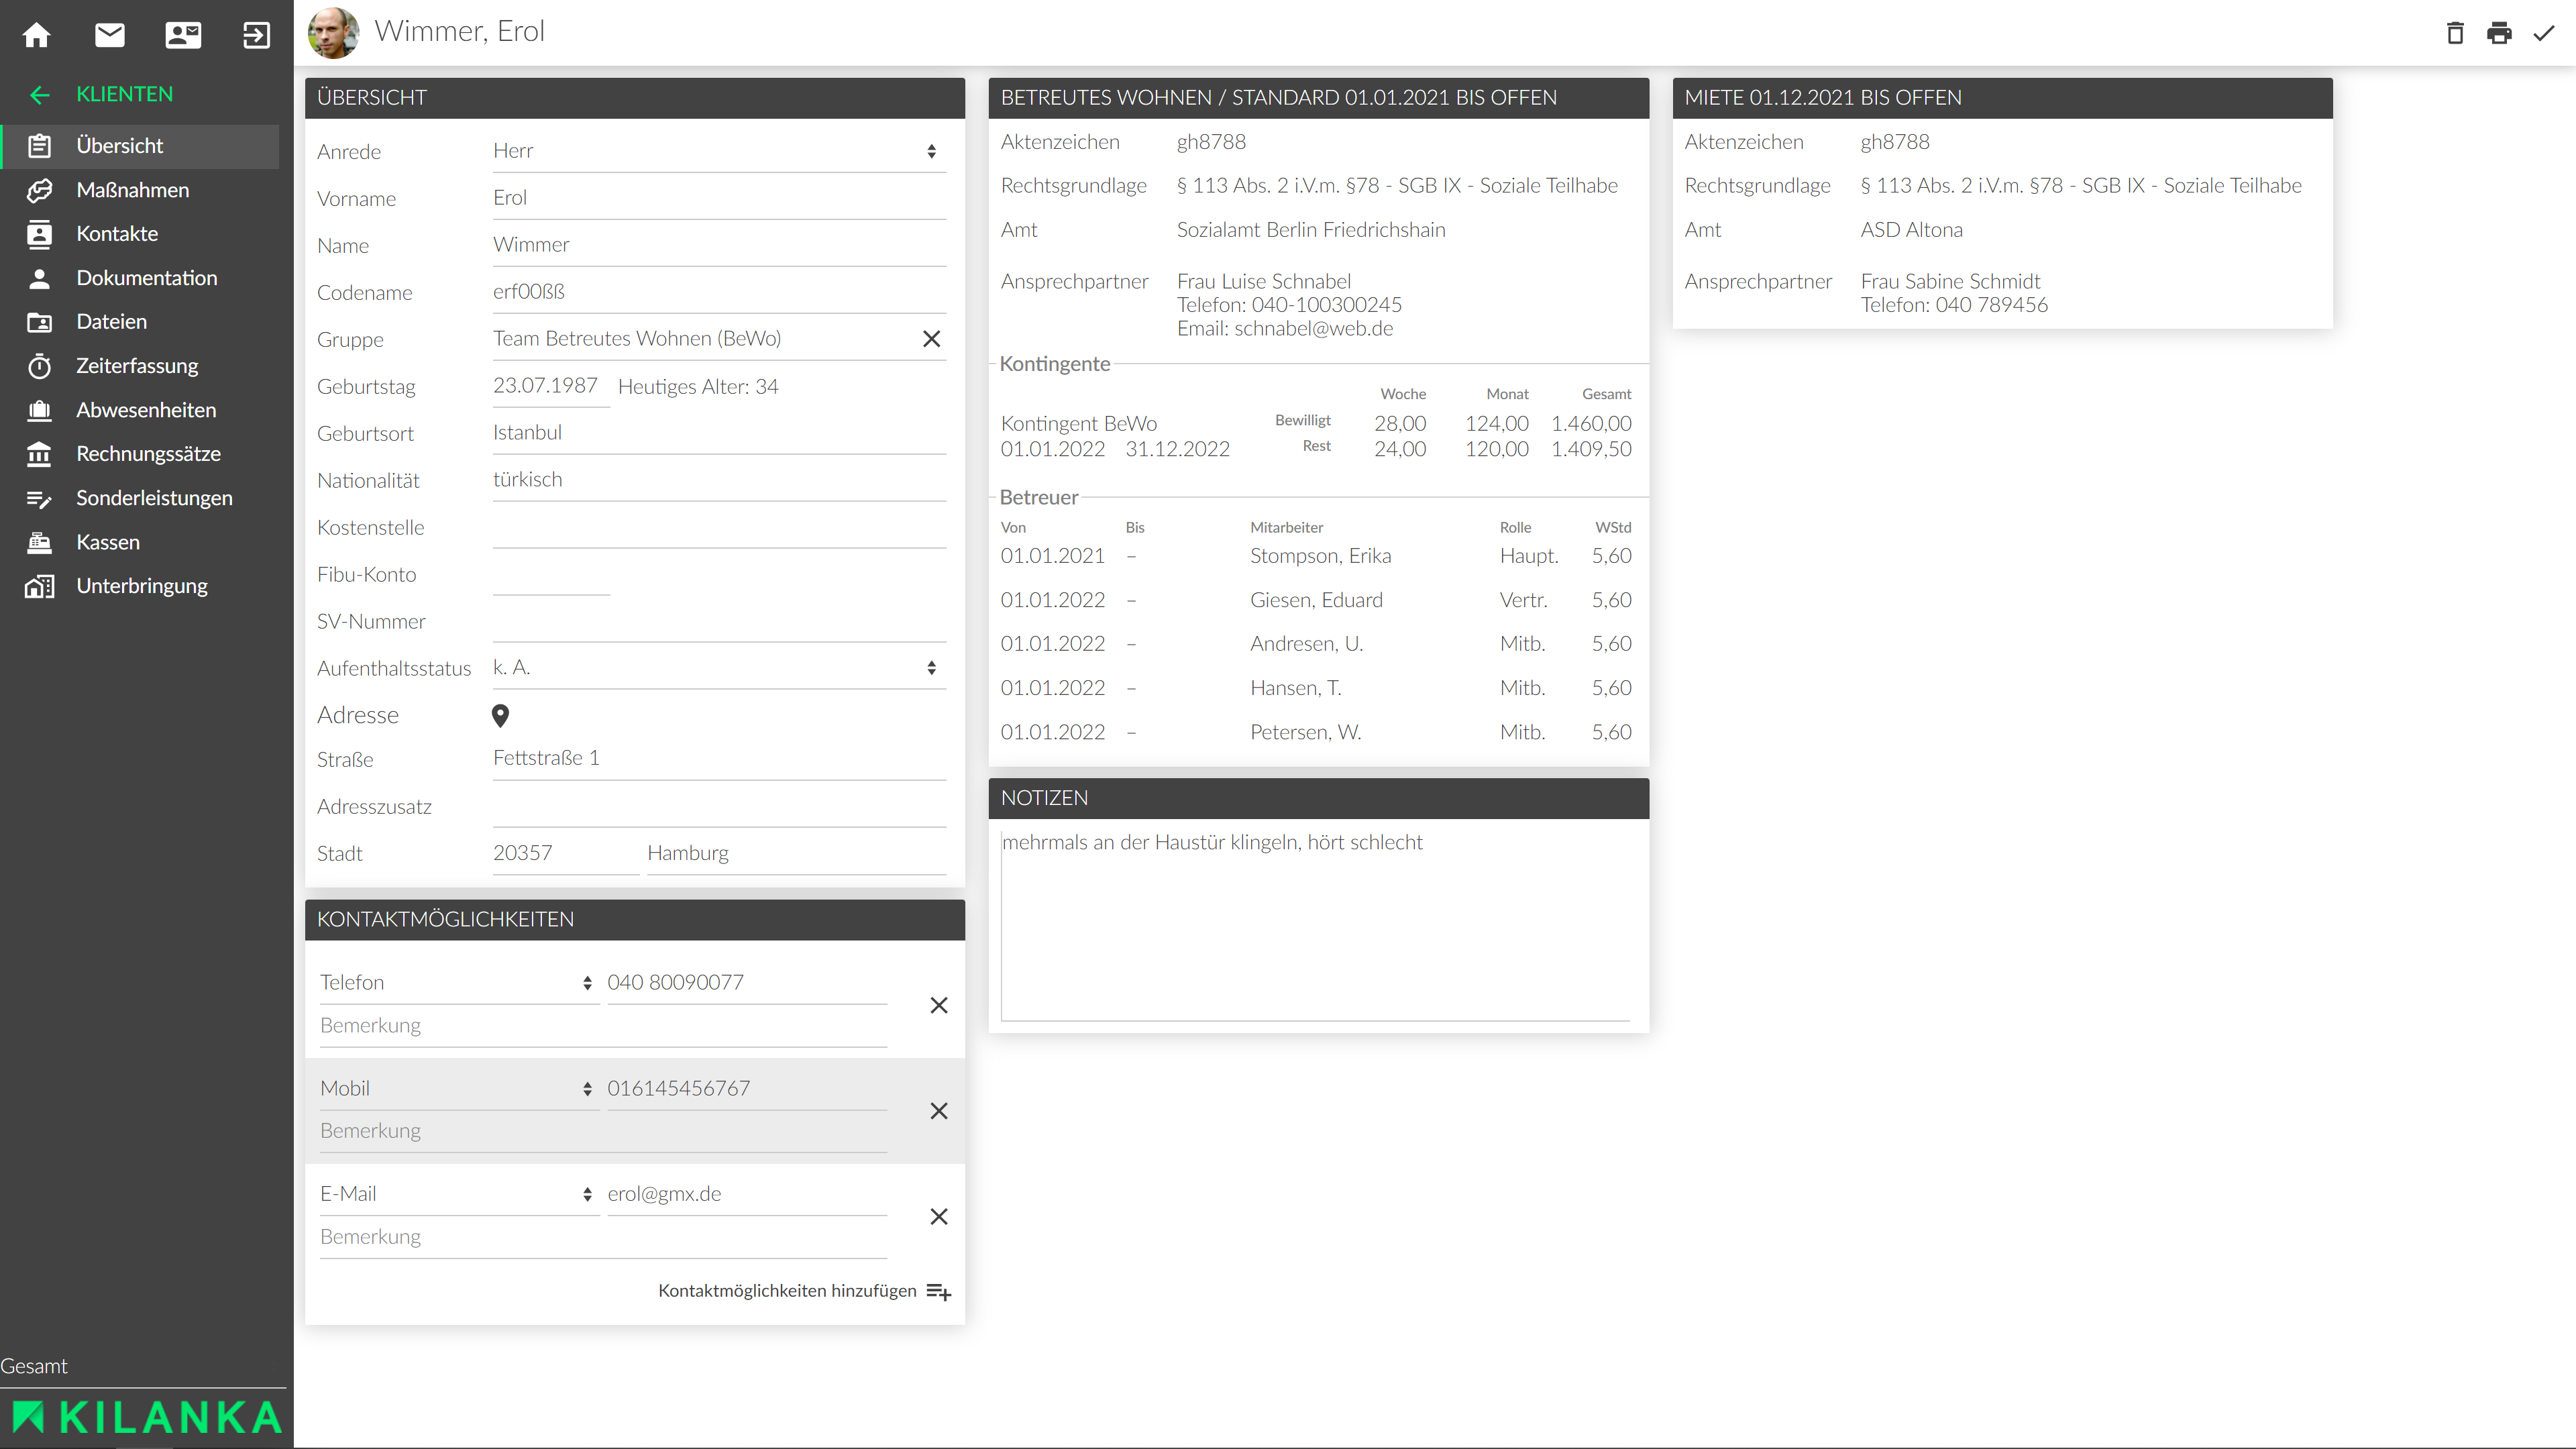Remove the Mobil contact entry
Screen dimensions: 2576x1449
(938, 1111)
